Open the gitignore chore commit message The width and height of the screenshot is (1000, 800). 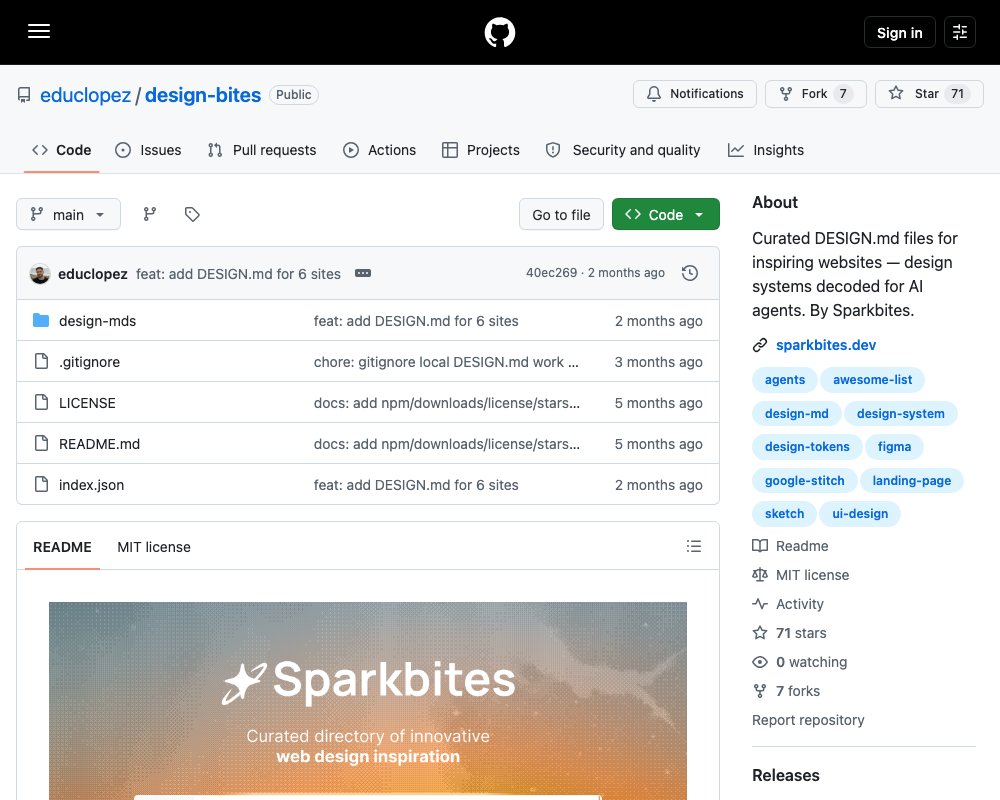pyautogui.click(x=446, y=362)
